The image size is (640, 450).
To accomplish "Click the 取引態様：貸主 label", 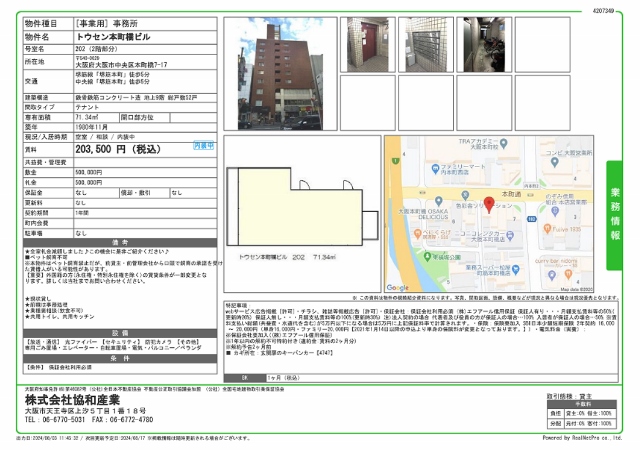I will pyautogui.click(x=569, y=396).
